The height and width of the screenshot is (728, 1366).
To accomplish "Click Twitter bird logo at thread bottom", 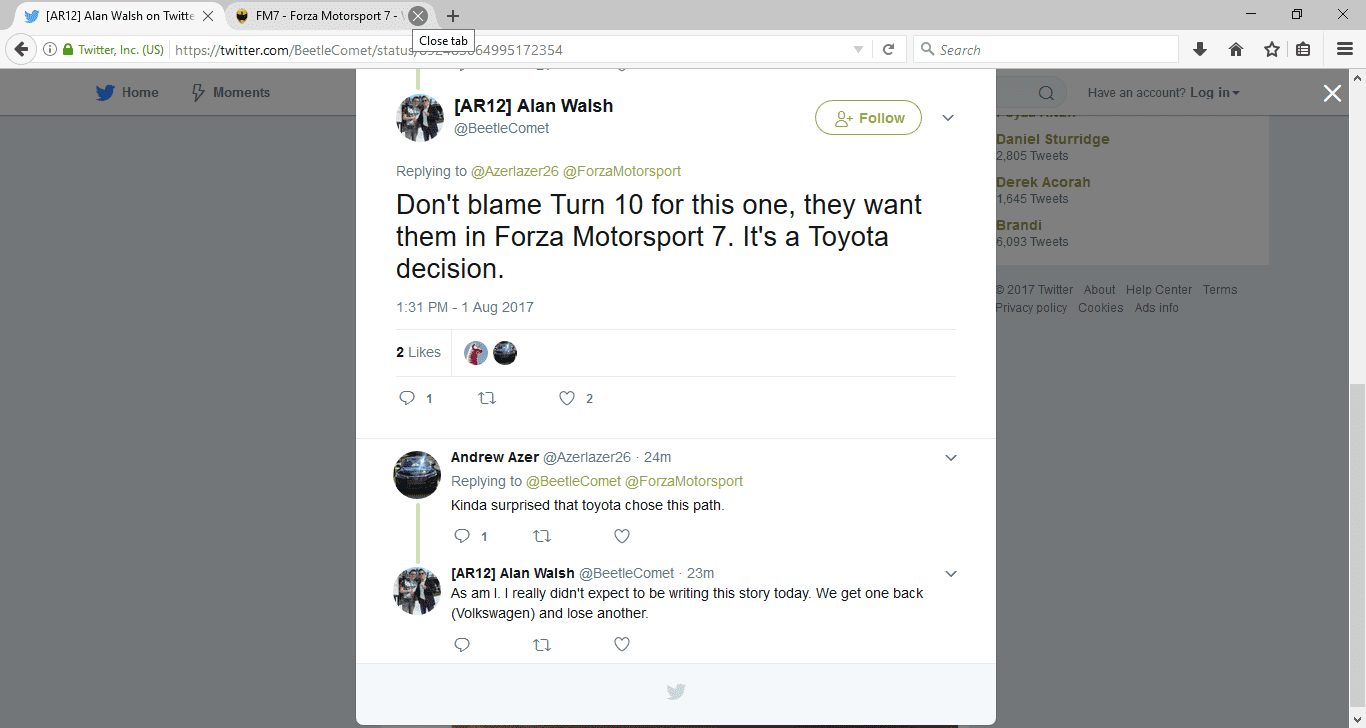I will (676, 691).
